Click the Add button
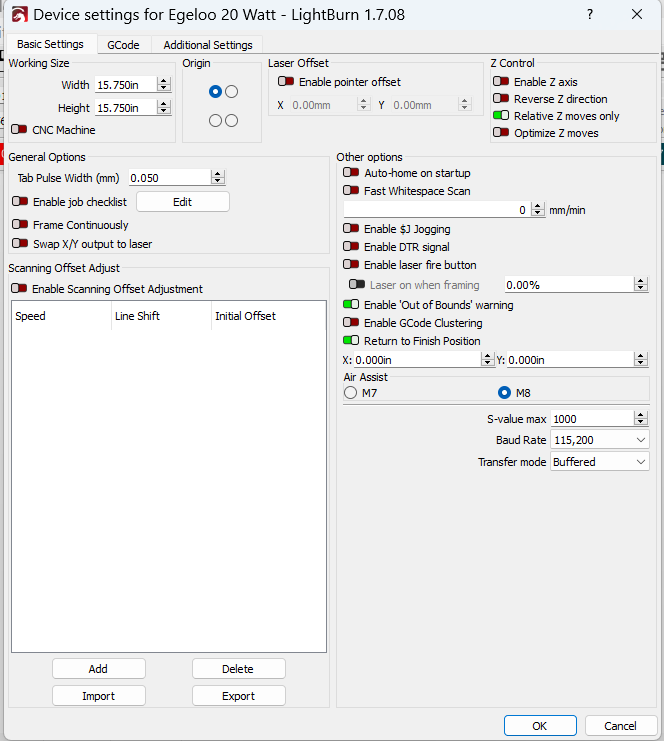This screenshot has height=741, width=664. click(x=99, y=669)
